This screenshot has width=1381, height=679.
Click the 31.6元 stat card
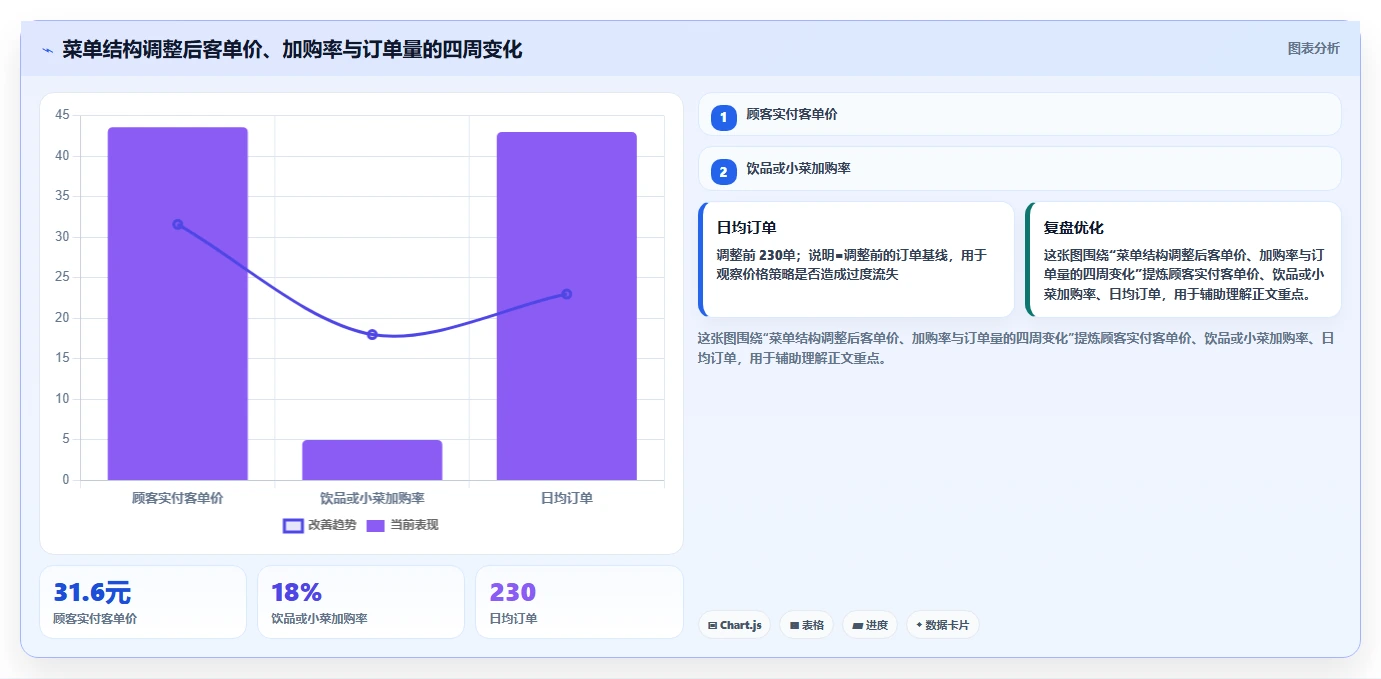point(143,602)
